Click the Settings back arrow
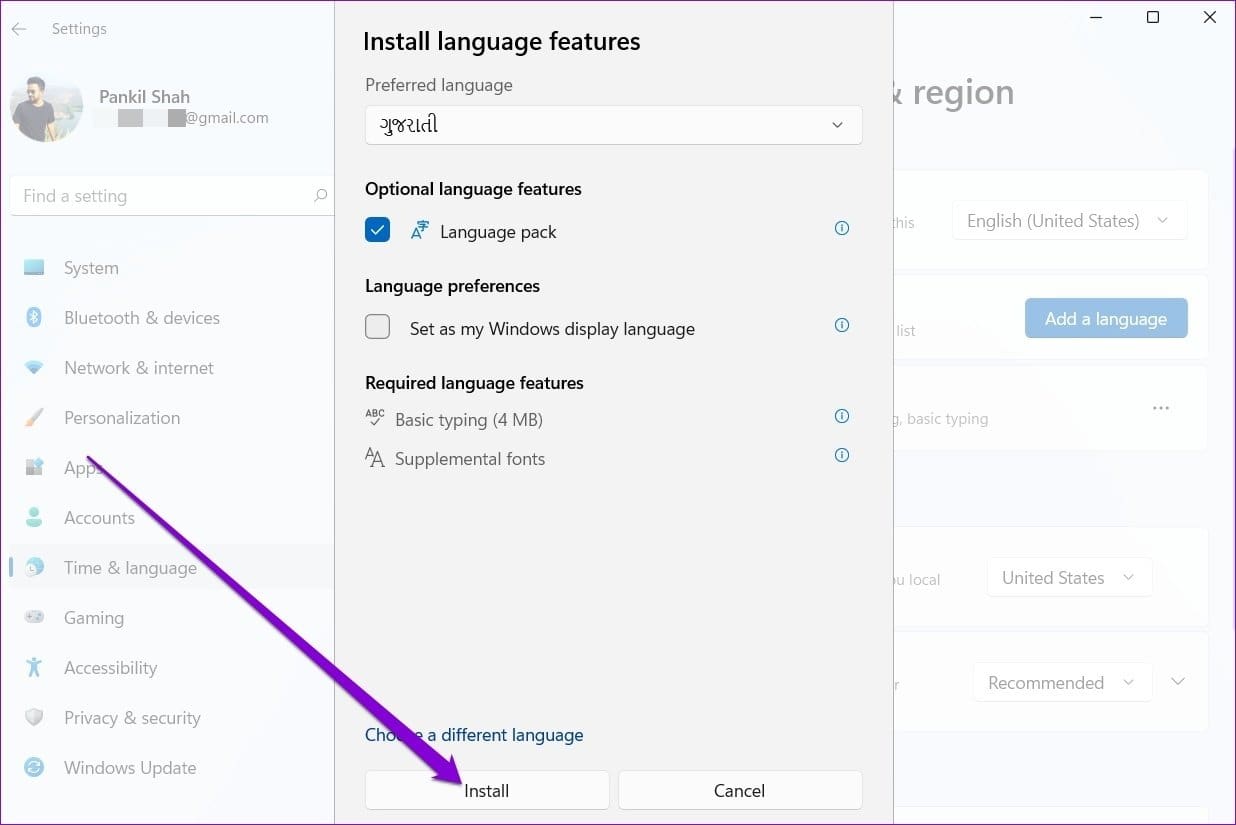 (19, 29)
